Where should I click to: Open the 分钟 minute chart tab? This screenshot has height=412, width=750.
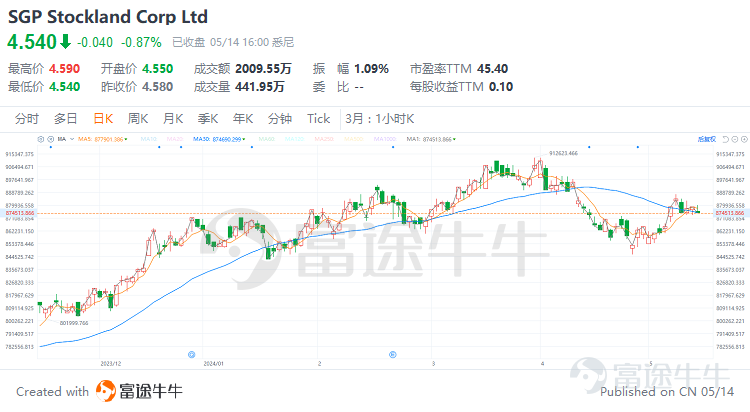(280, 119)
